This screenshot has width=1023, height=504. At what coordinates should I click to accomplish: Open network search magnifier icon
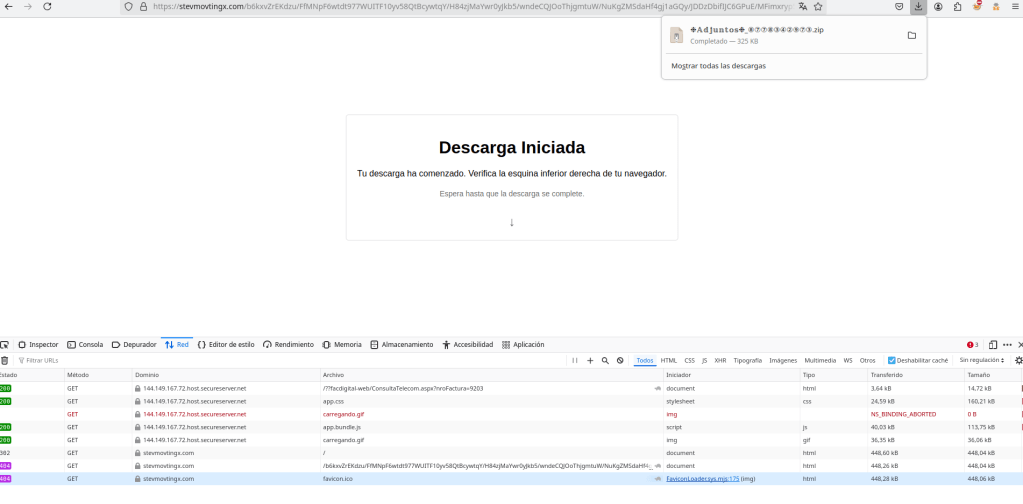(605, 360)
